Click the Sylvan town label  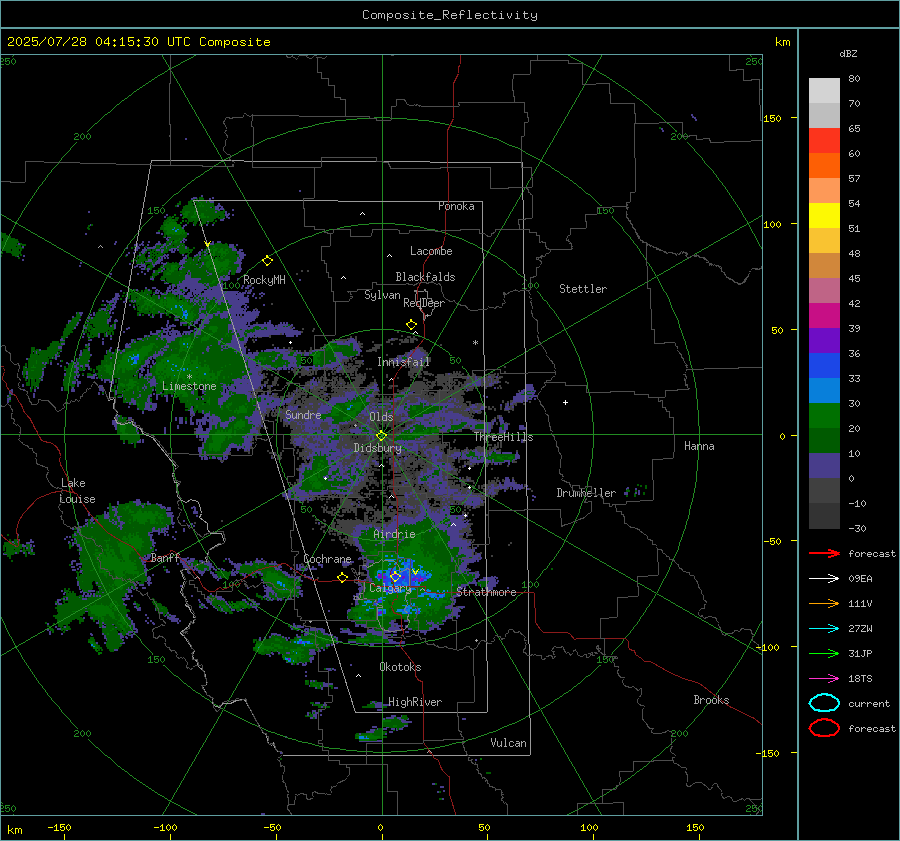382,295
